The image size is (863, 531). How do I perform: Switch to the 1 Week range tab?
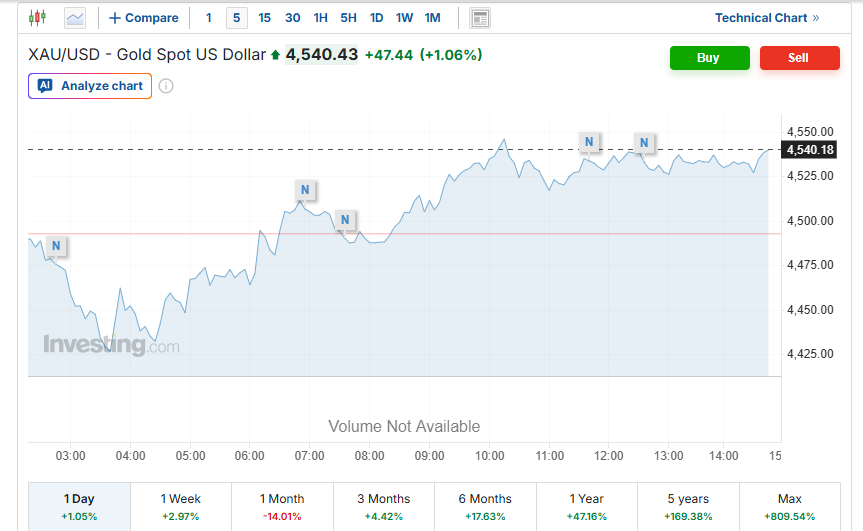[181, 505]
